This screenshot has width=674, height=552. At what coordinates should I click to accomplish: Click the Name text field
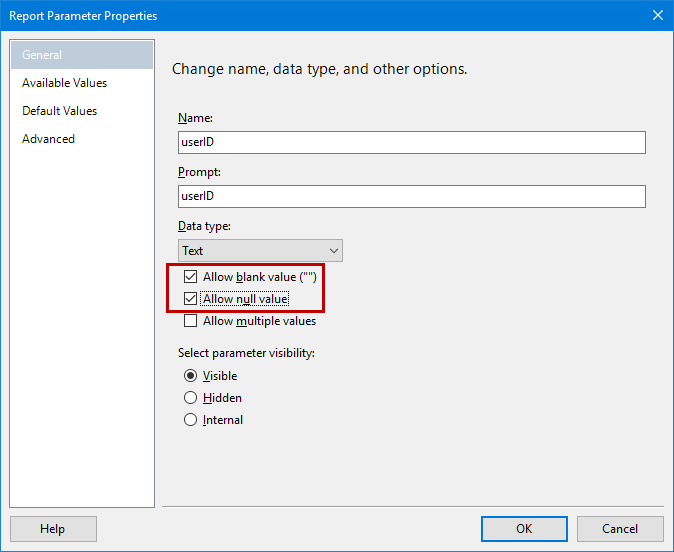(x=411, y=142)
